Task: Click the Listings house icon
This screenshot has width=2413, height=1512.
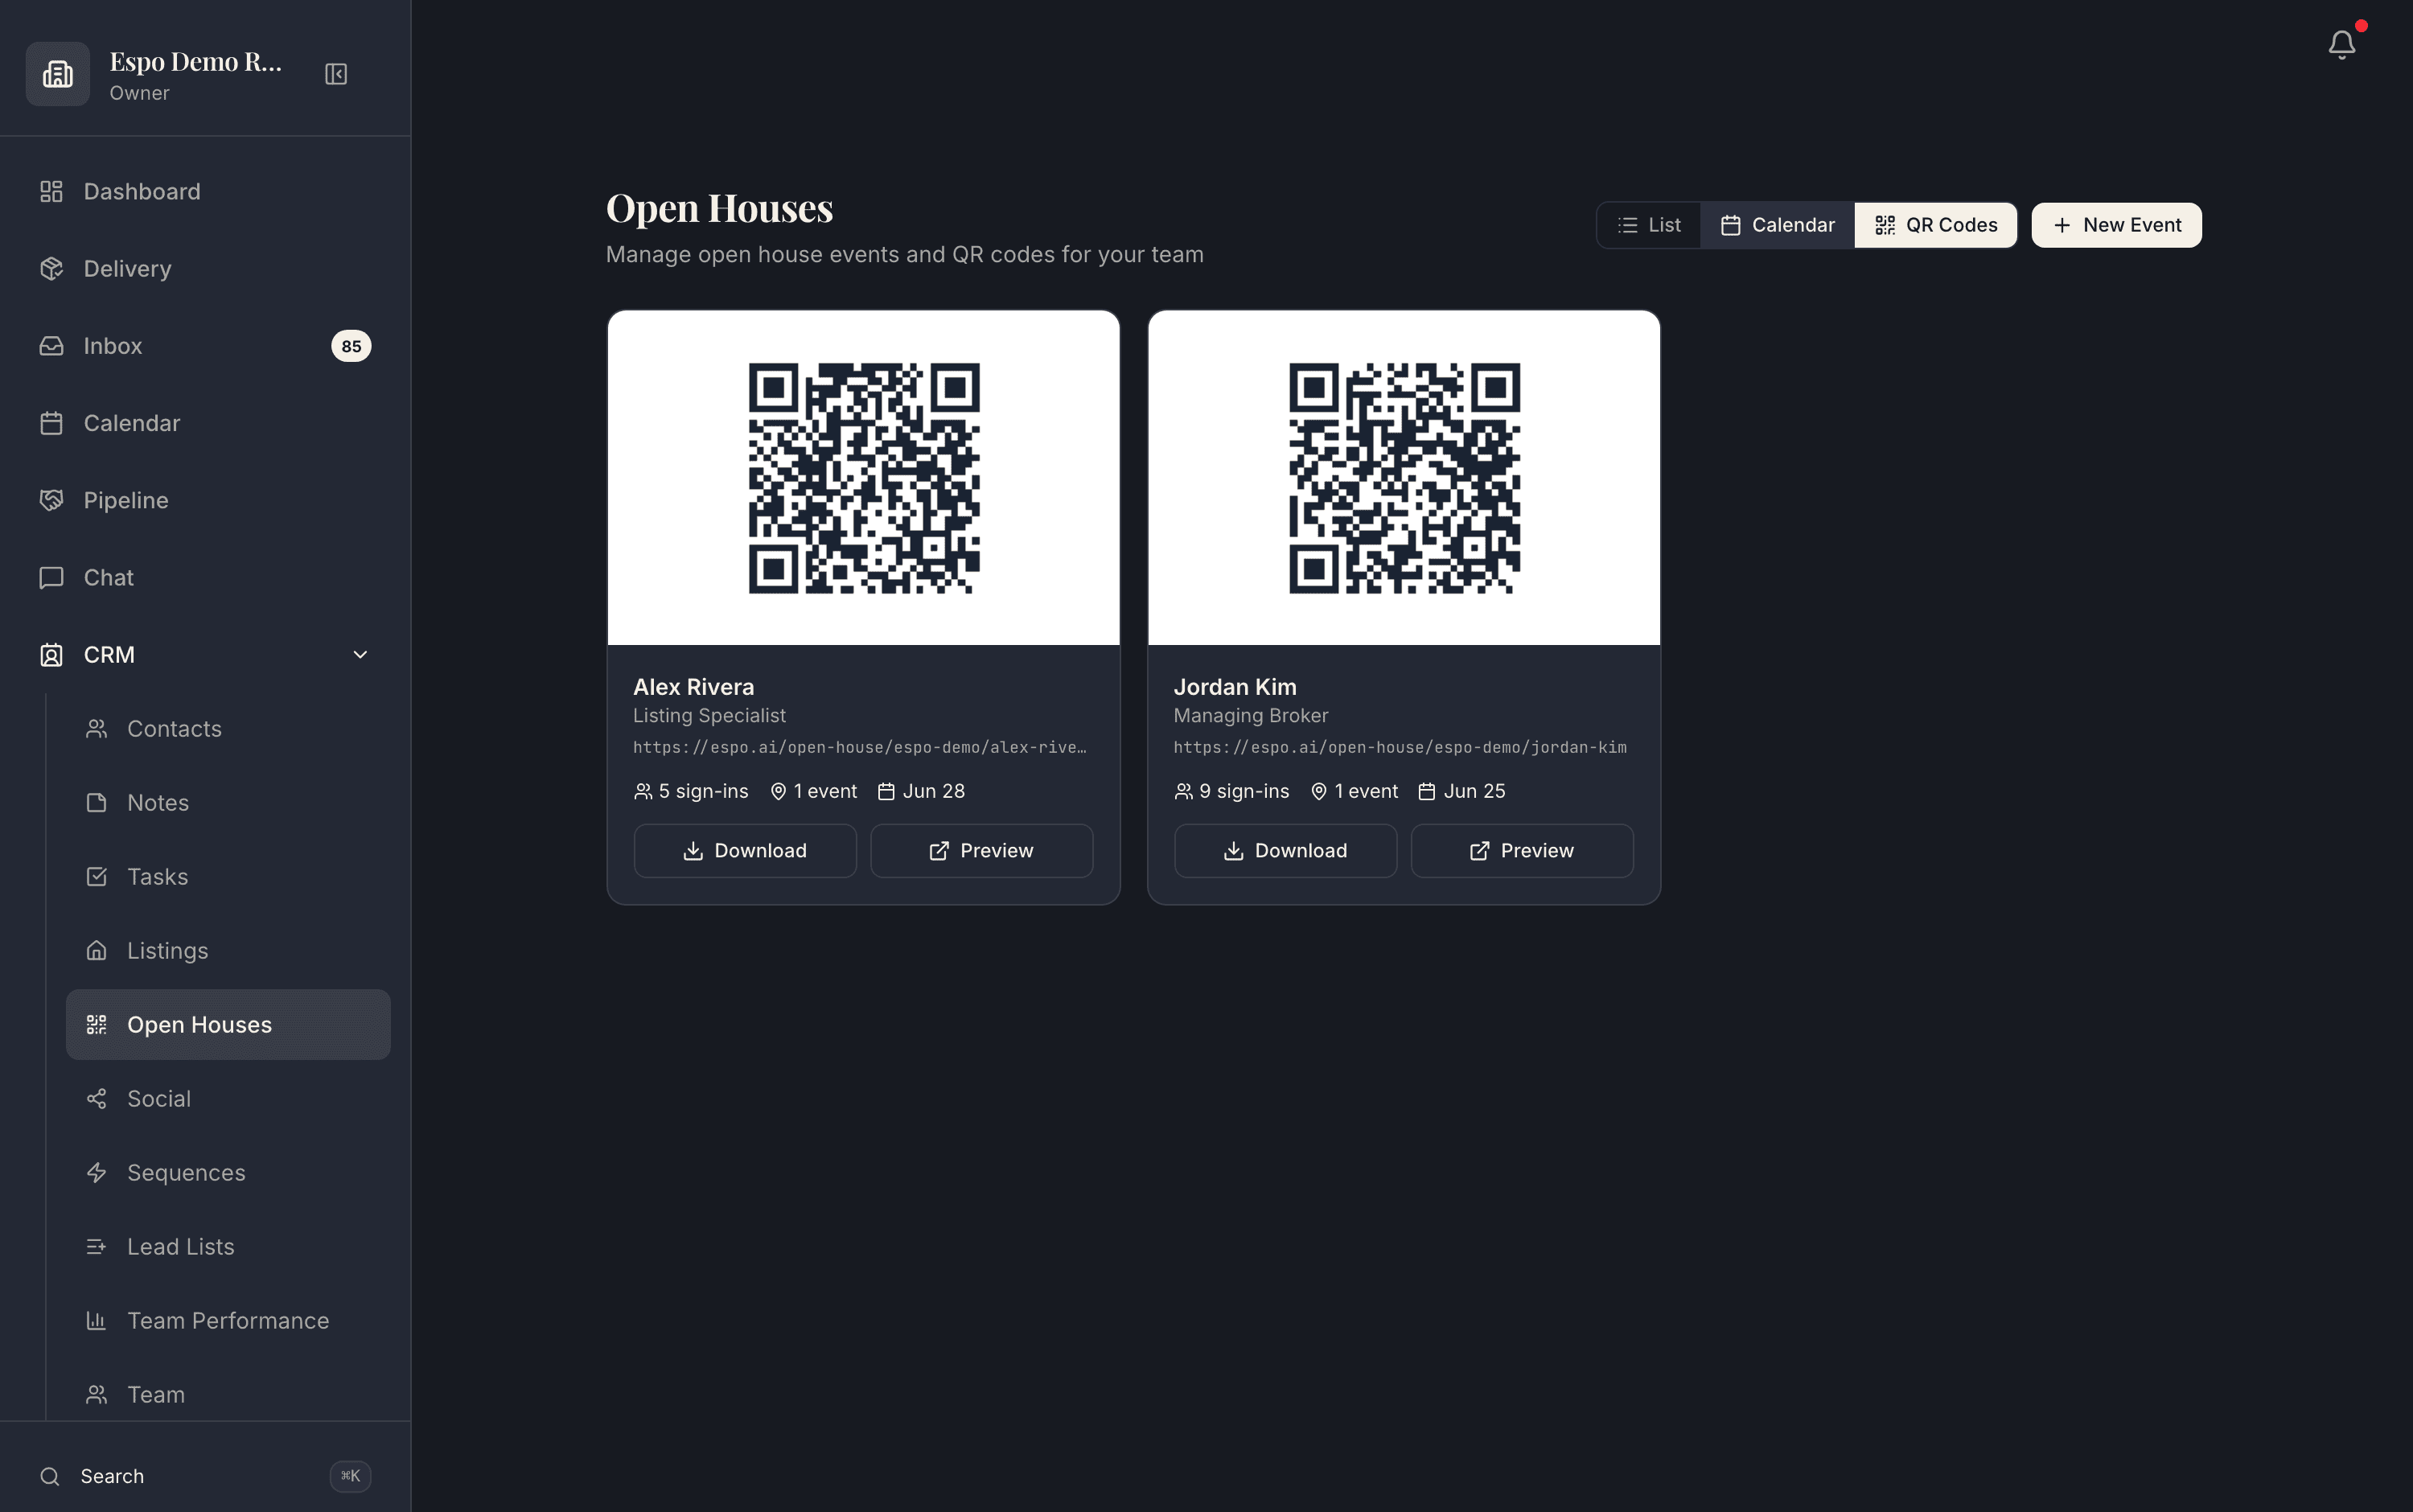Action: [x=96, y=951]
